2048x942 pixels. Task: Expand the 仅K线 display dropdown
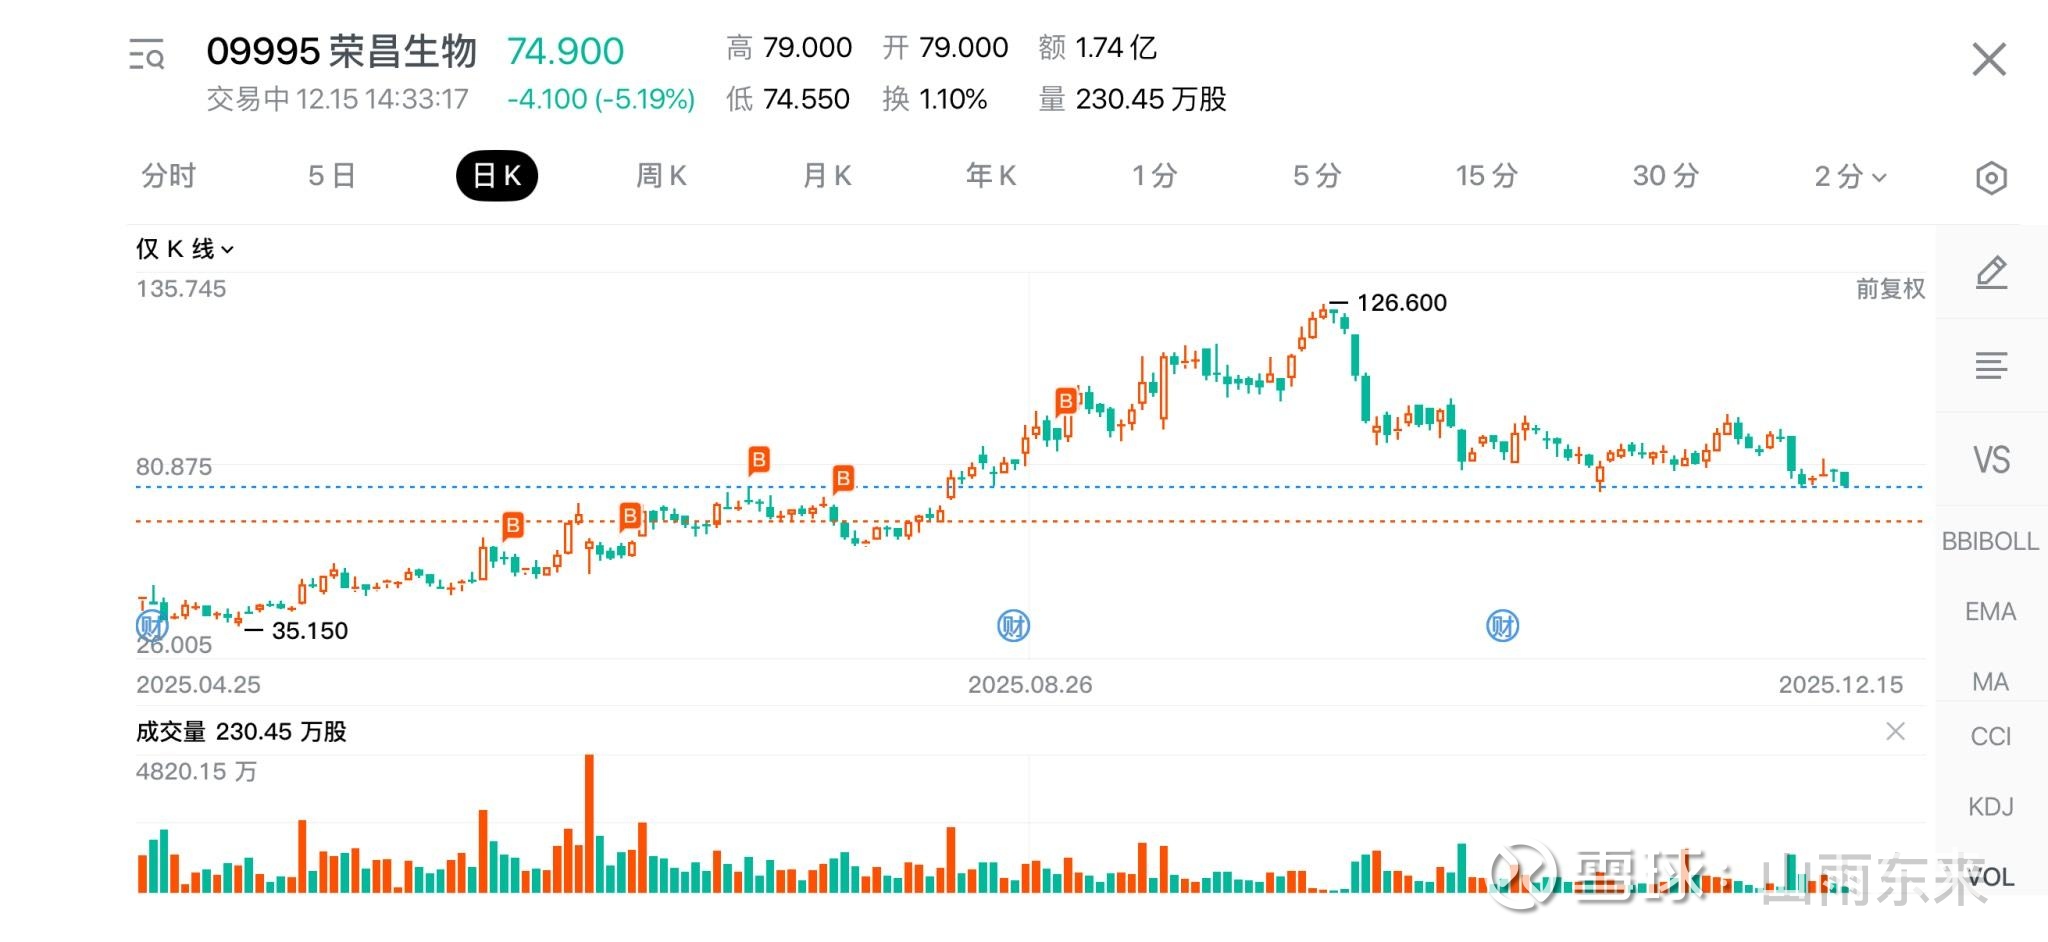pyautogui.click(x=185, y=249)
